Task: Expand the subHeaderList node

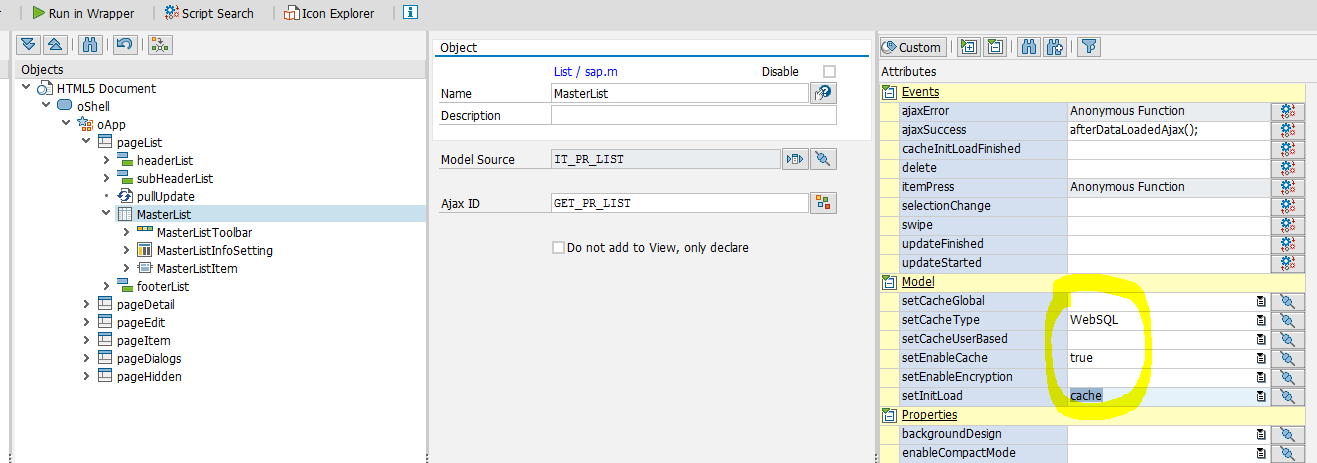Action: (x=106, y=178)
